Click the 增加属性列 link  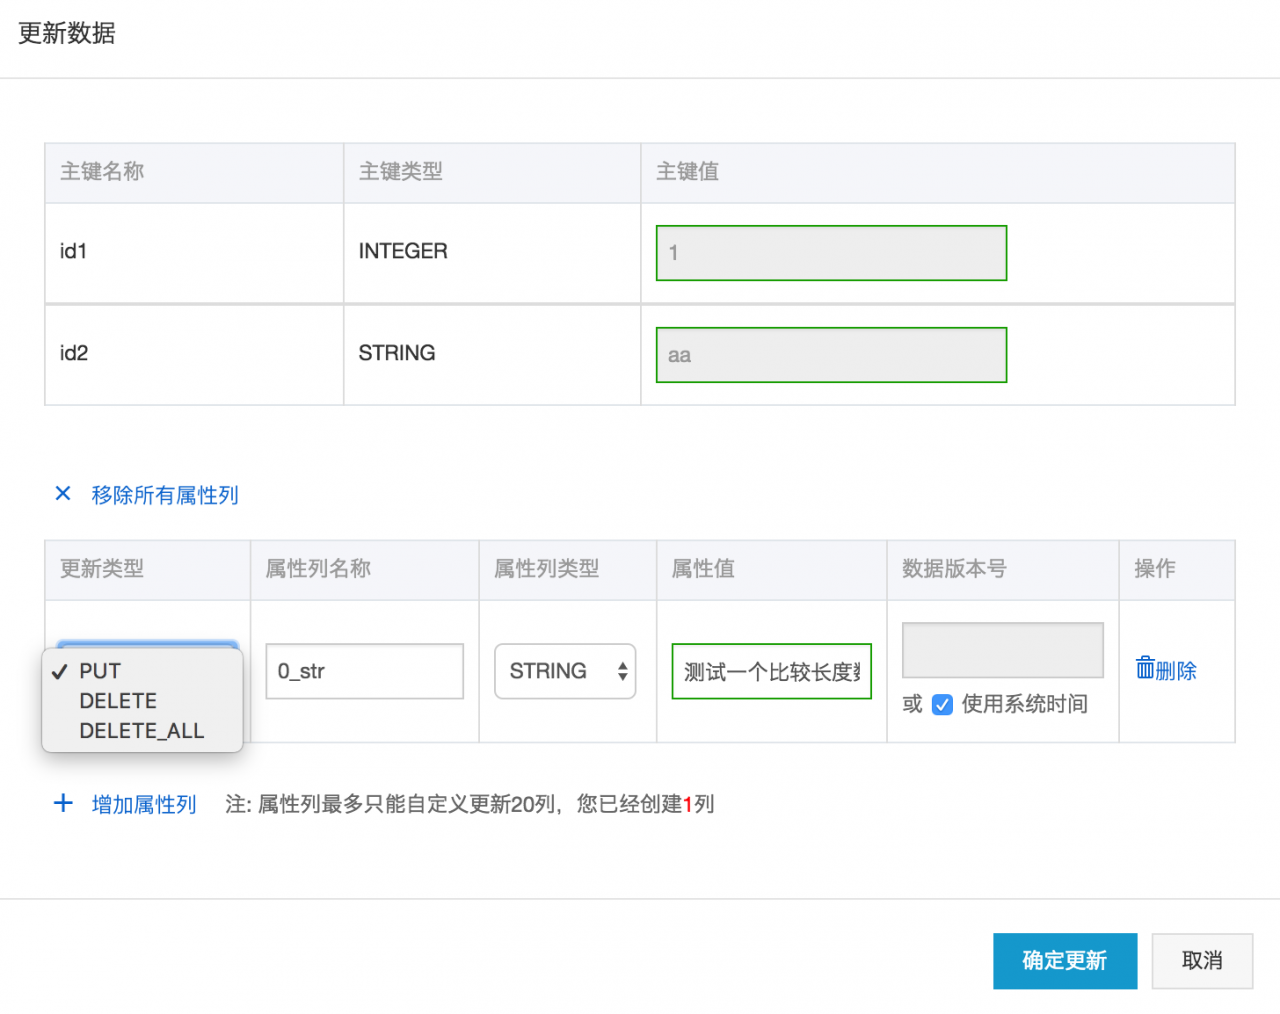(144, 804)
